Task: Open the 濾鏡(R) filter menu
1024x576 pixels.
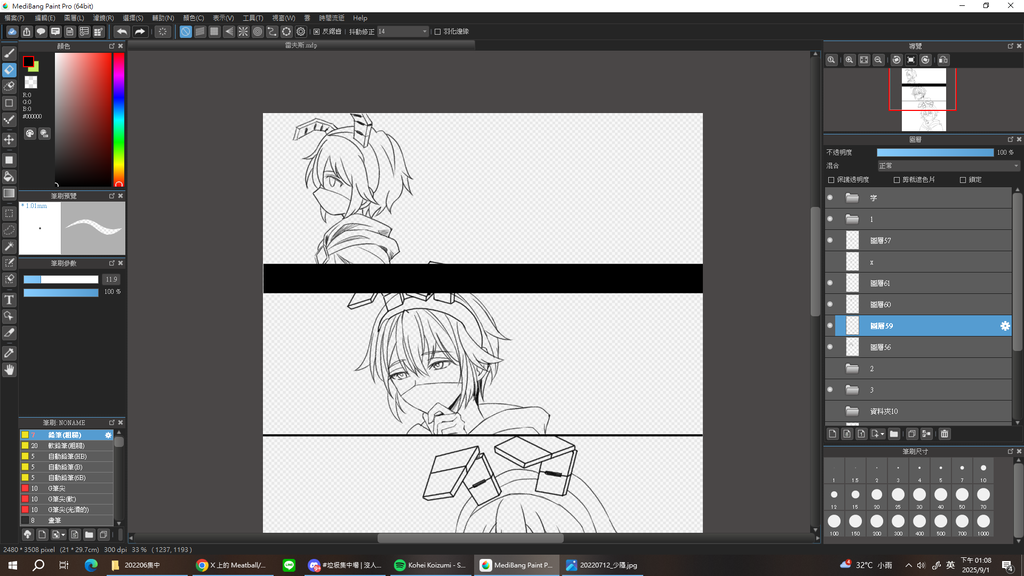Action: point(103,18)
